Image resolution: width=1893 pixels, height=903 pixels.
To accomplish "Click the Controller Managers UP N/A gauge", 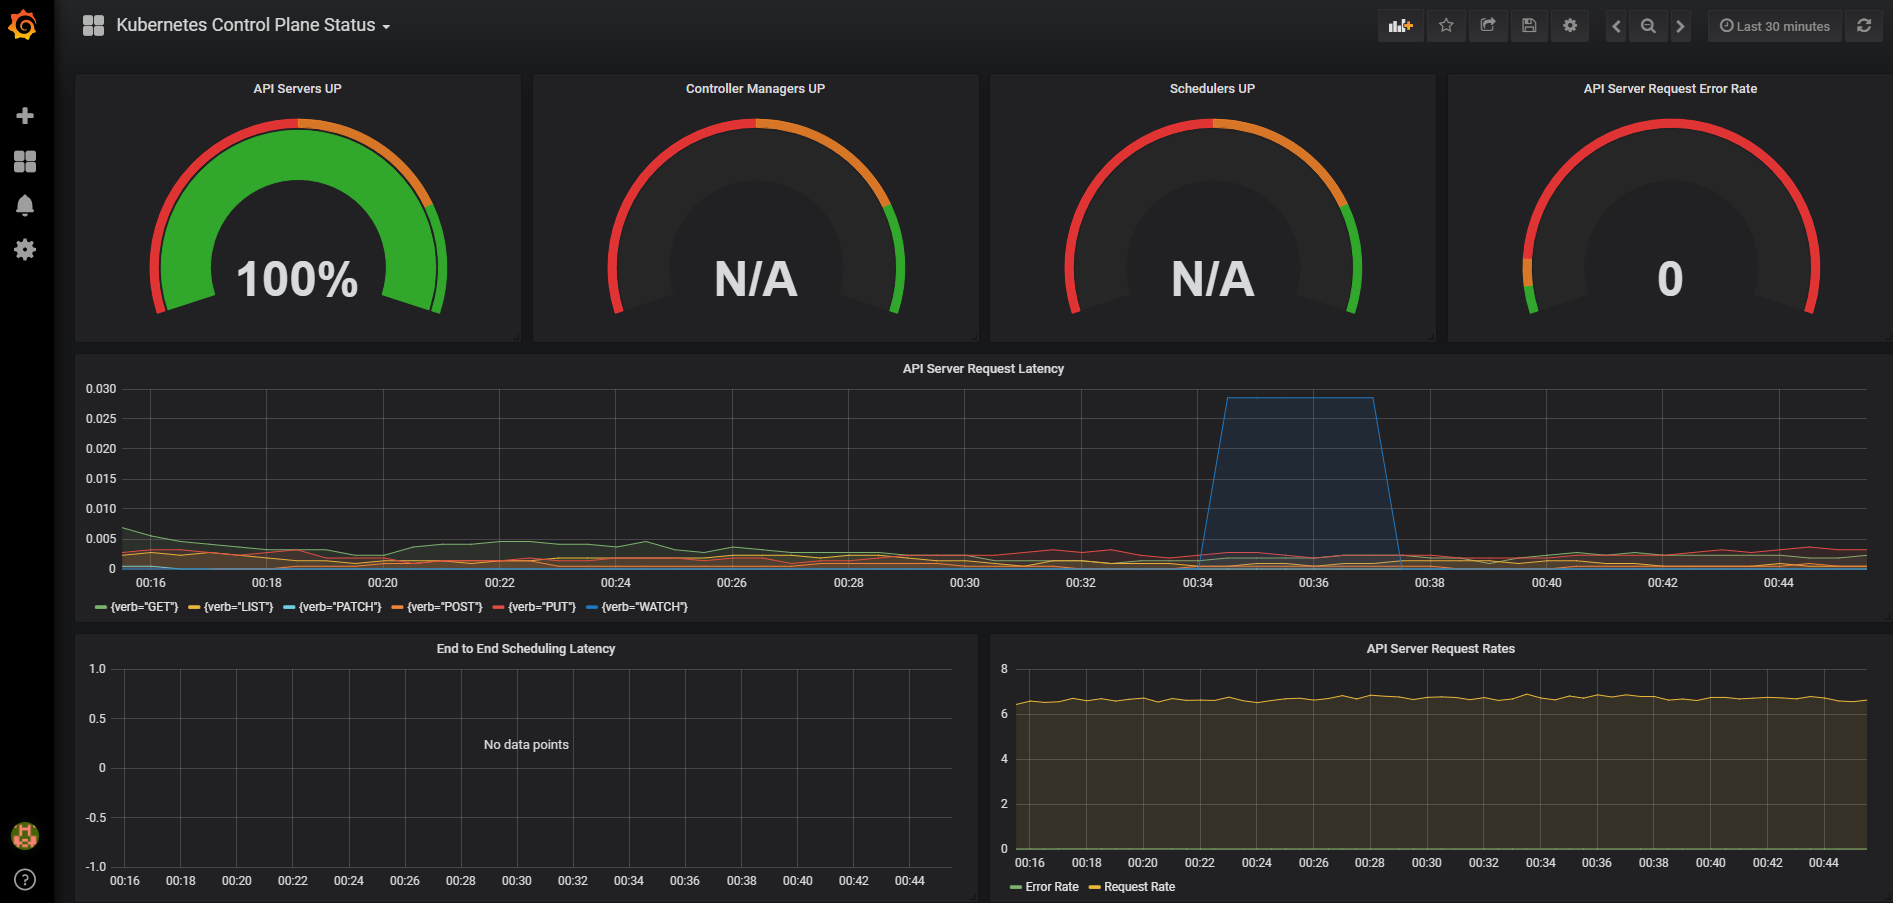I will [755, 215].
